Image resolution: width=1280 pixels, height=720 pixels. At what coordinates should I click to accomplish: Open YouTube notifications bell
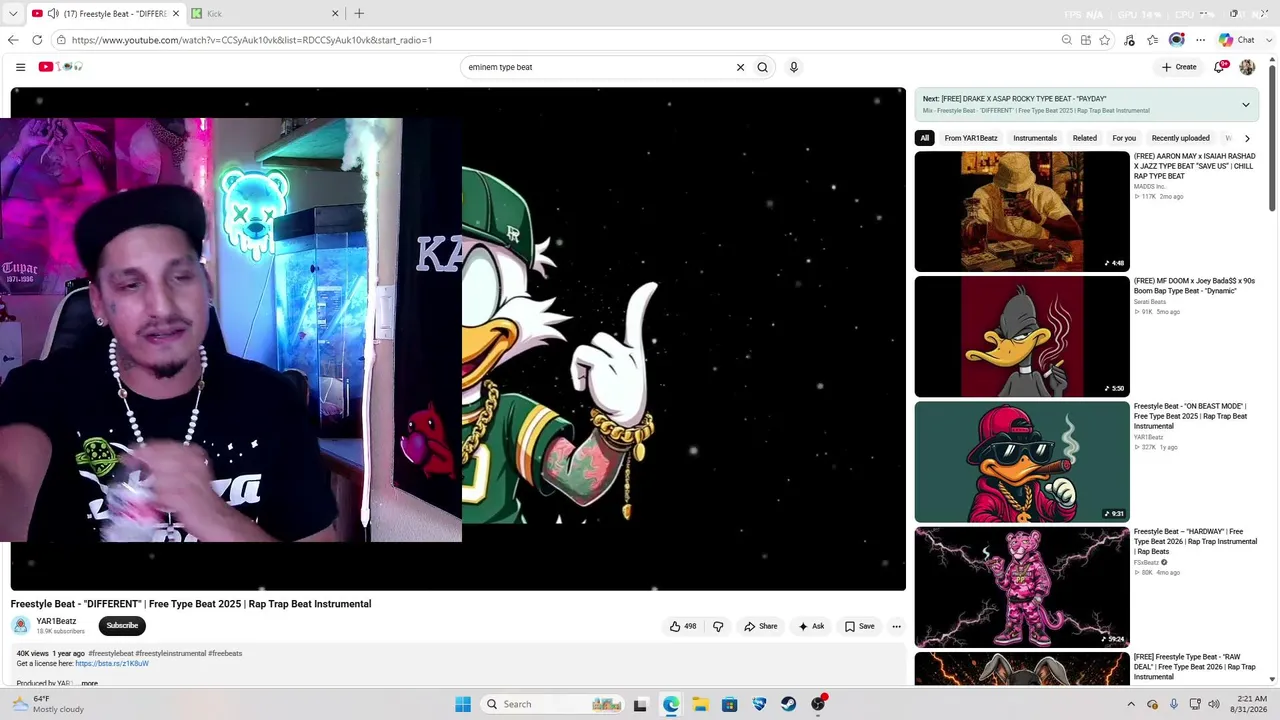[1219, 67]
